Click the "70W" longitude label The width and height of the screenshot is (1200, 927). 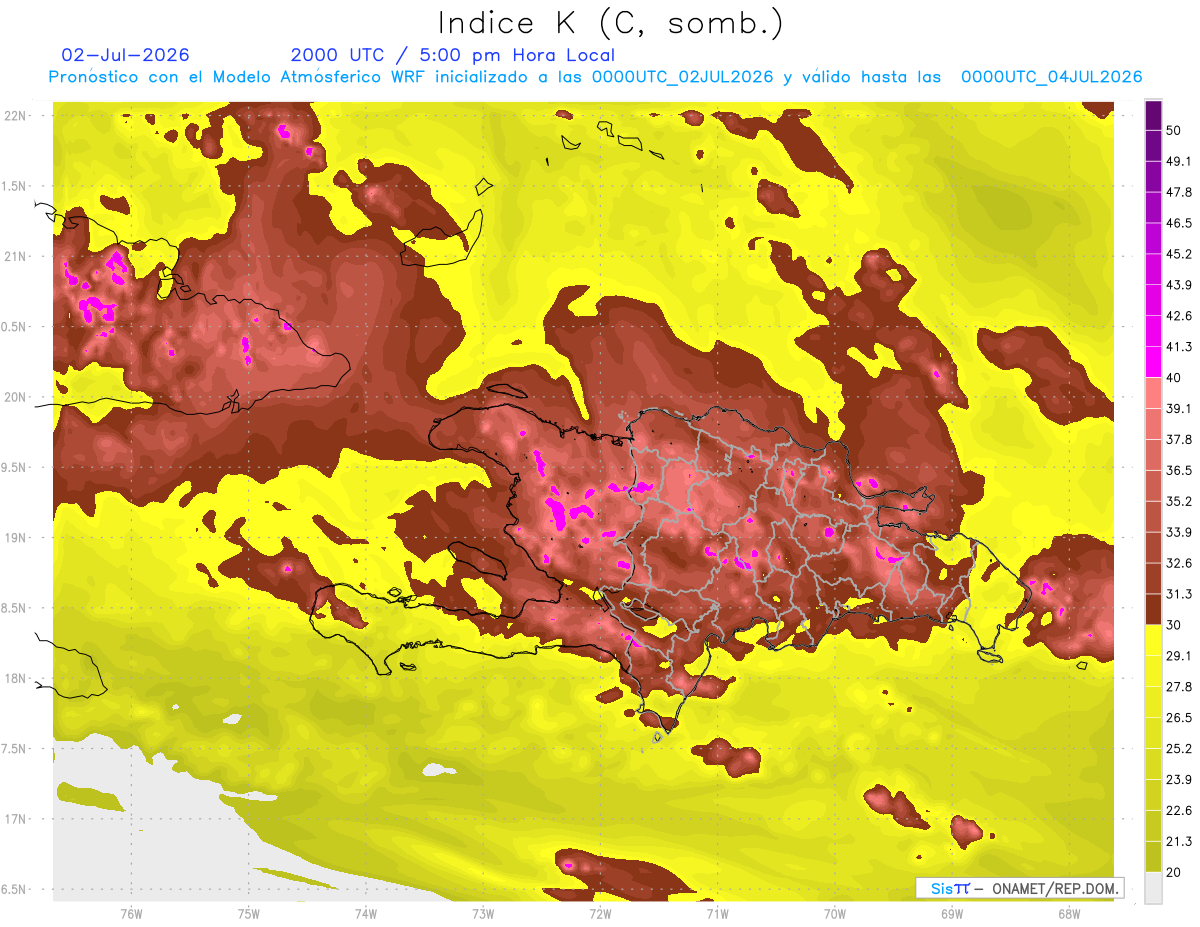pyautogui.click(x=835, y=913)
